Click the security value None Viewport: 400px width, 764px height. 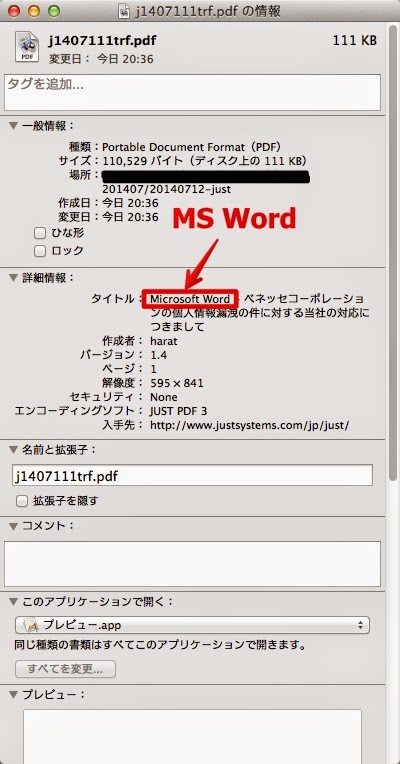[x=164, y=397]
